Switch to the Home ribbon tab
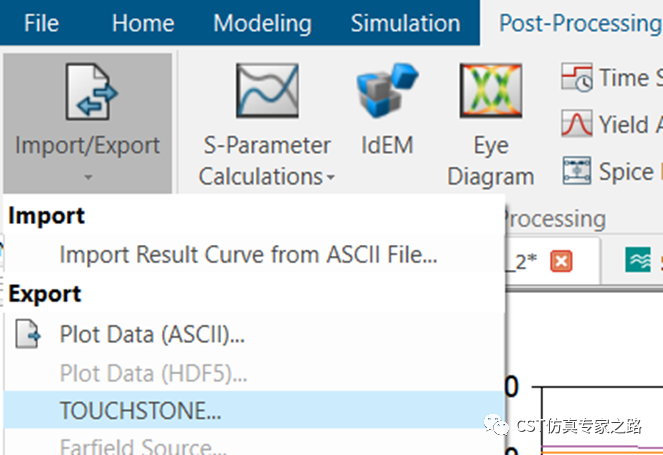Viewport: 663px width, 455px height. pos(143,23)
